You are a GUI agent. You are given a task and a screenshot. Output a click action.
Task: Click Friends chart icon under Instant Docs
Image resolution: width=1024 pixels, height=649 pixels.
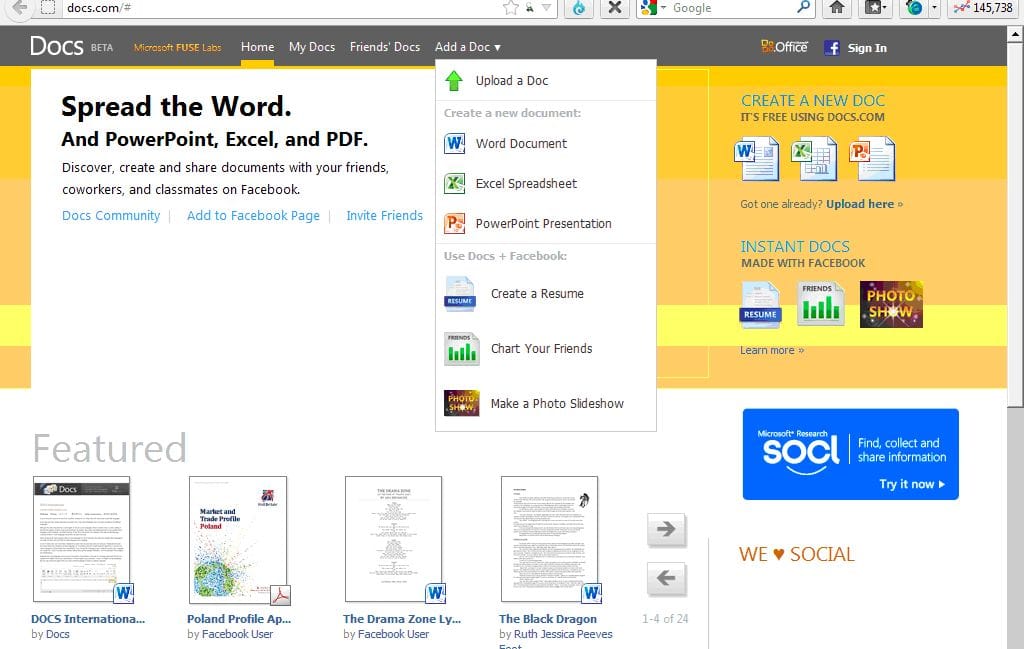(820, 304)
